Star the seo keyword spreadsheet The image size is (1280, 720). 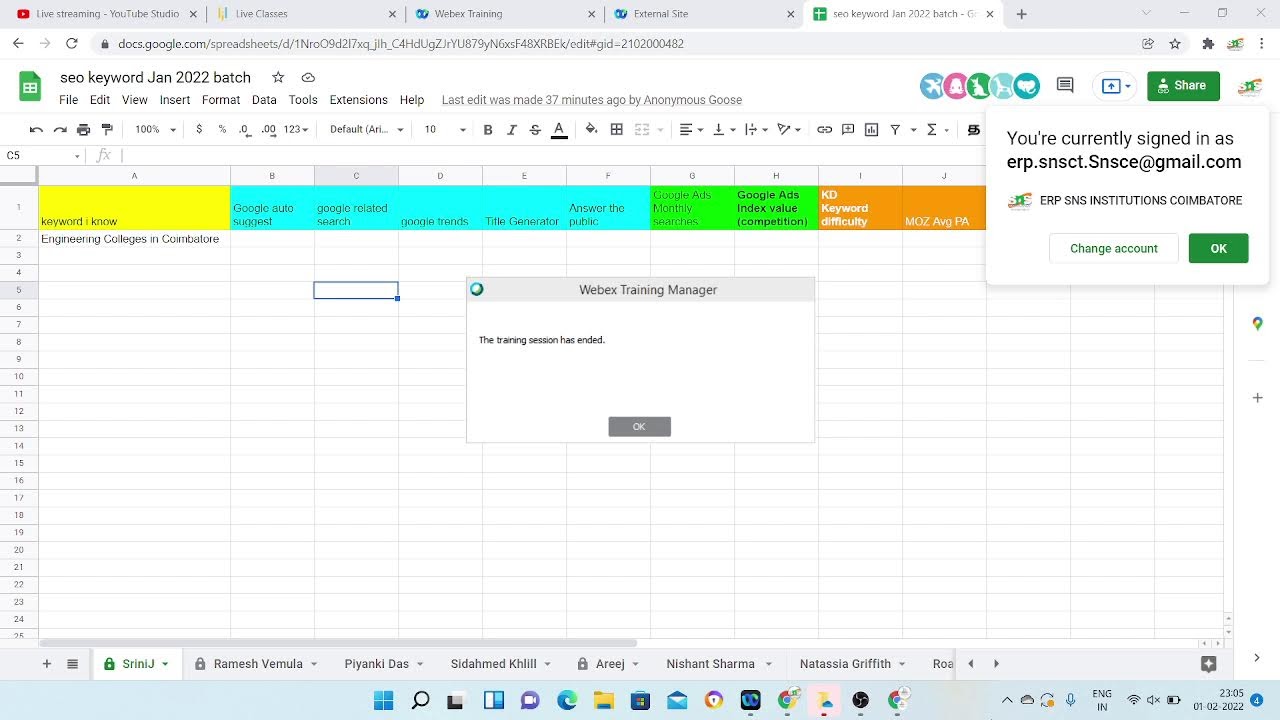(278, 78)
